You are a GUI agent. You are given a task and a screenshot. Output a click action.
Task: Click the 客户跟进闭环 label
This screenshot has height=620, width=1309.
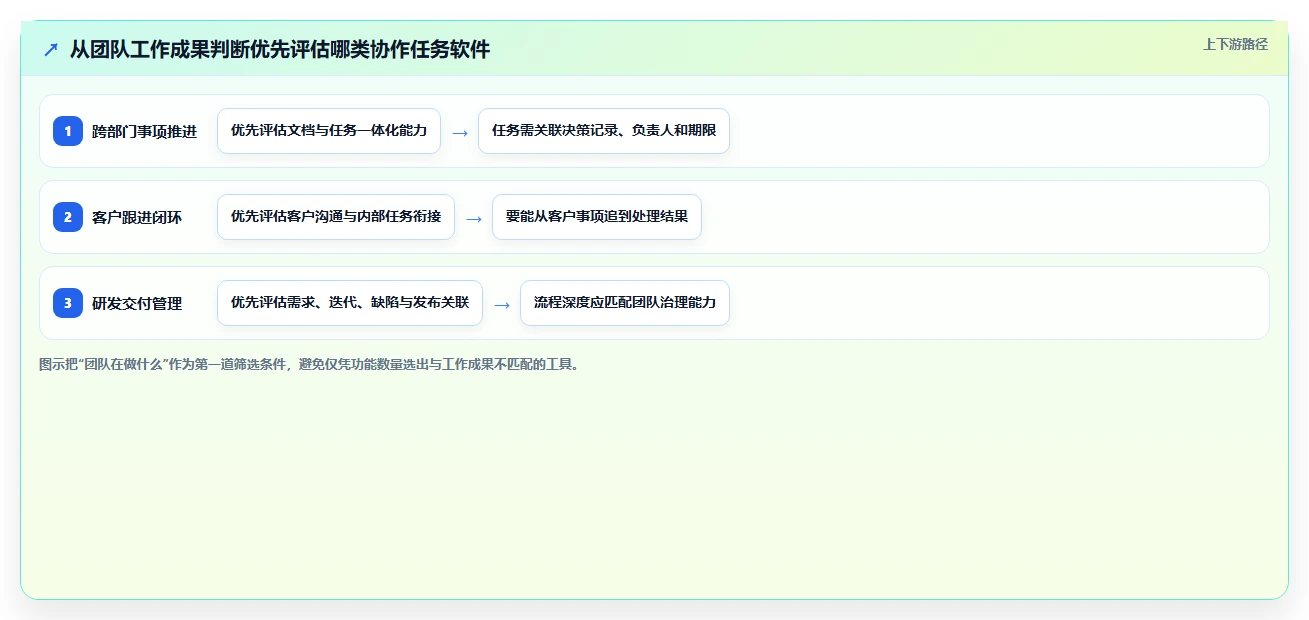coord(137,217)
